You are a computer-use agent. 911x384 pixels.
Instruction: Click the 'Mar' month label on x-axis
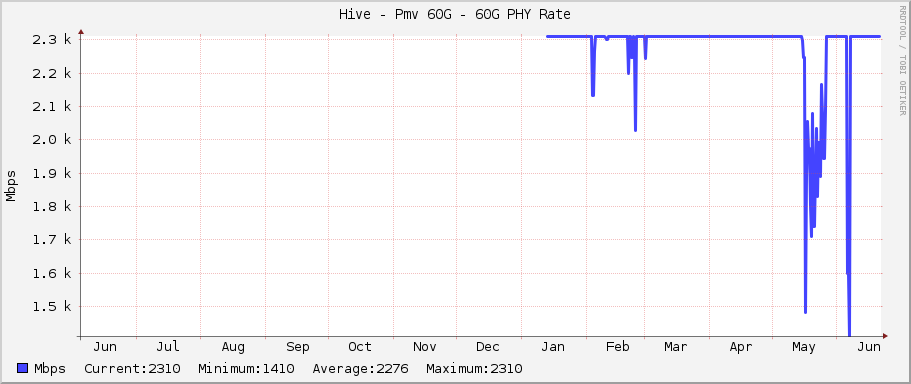pyautogui.click(x=675, y=347)
